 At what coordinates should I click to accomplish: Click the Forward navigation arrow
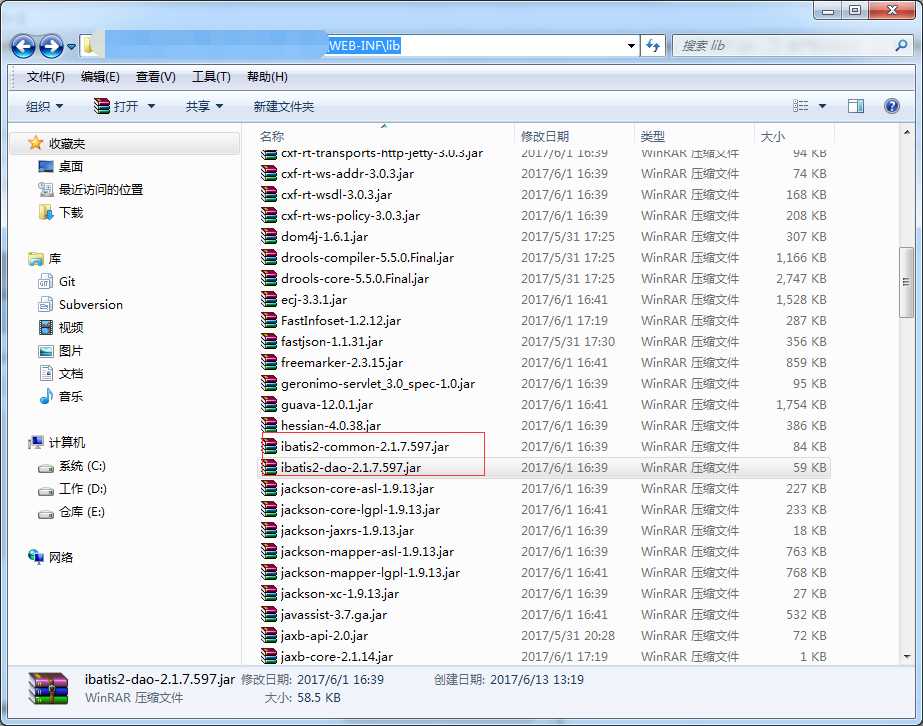click(51, 46)
